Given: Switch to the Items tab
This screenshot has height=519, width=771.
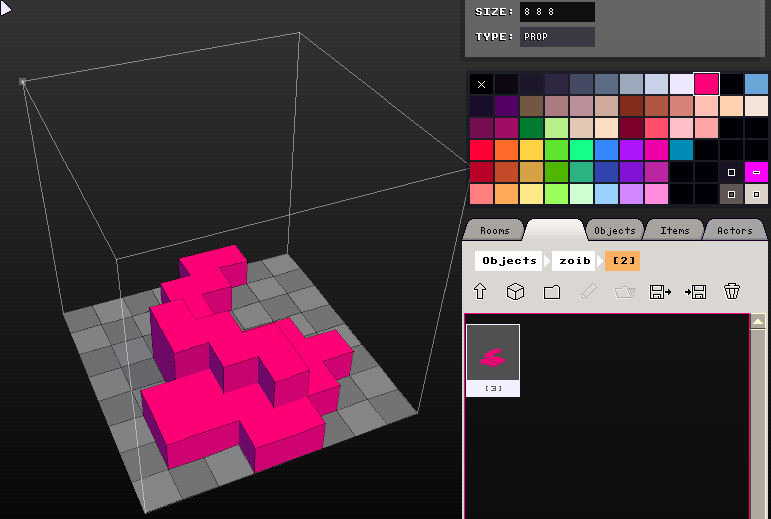Looking at the screenshot, I should click(x=675, y=231).
